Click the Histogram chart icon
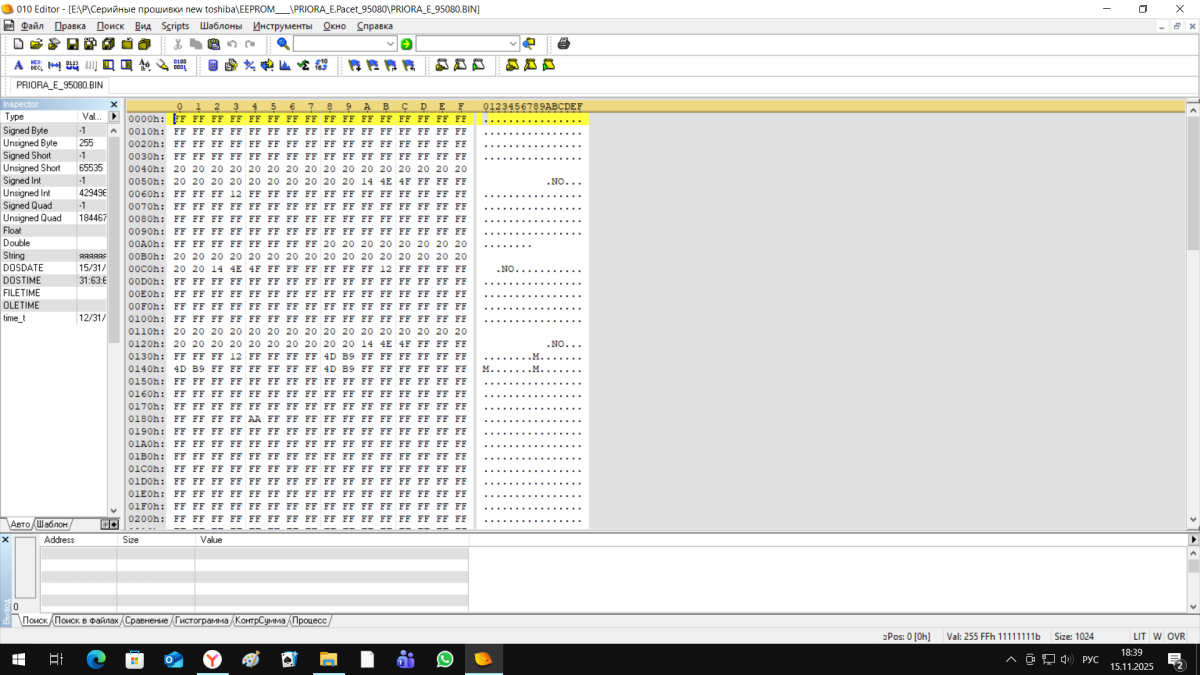1200x675 pixels. 285,65
